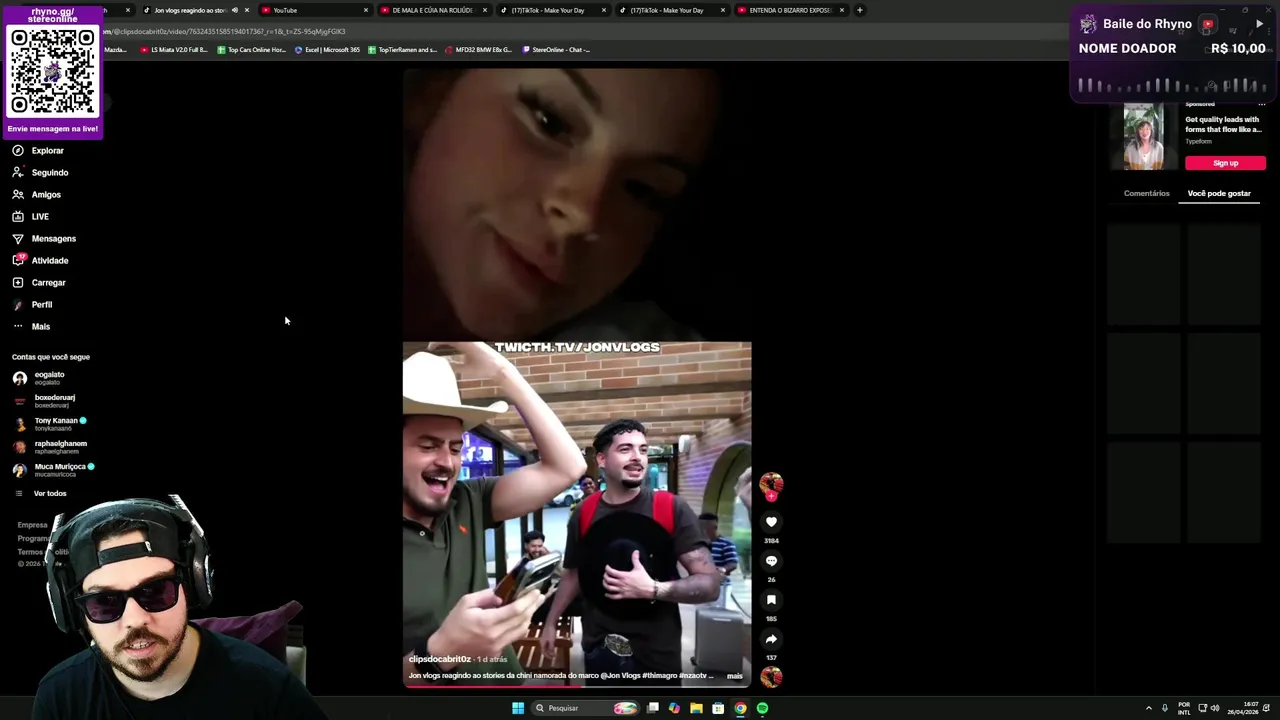The width and height of the screenshot is (1280, 720).
Task: Open the 'Top Cars Online Hor...' bookmark
Action: coord(252,49)
